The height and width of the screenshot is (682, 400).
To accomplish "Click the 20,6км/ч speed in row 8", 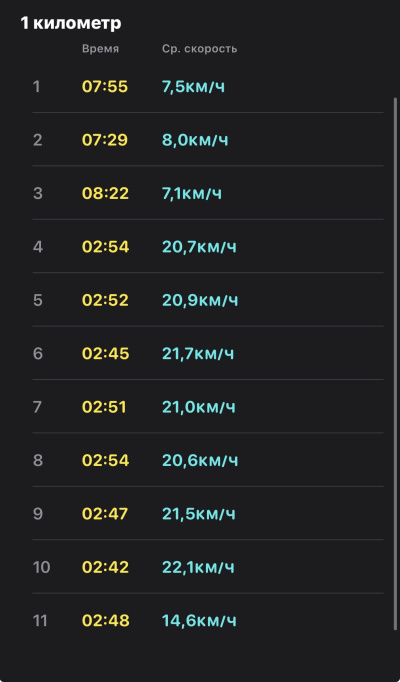I will click(200, 460).
